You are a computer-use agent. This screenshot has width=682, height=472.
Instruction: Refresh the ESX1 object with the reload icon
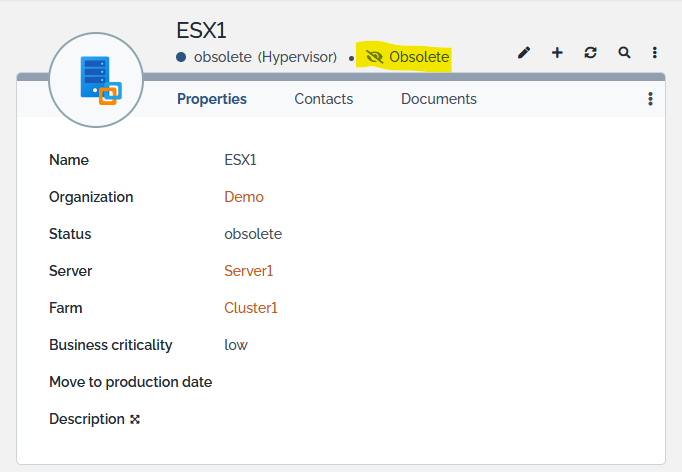click(591, 53)
